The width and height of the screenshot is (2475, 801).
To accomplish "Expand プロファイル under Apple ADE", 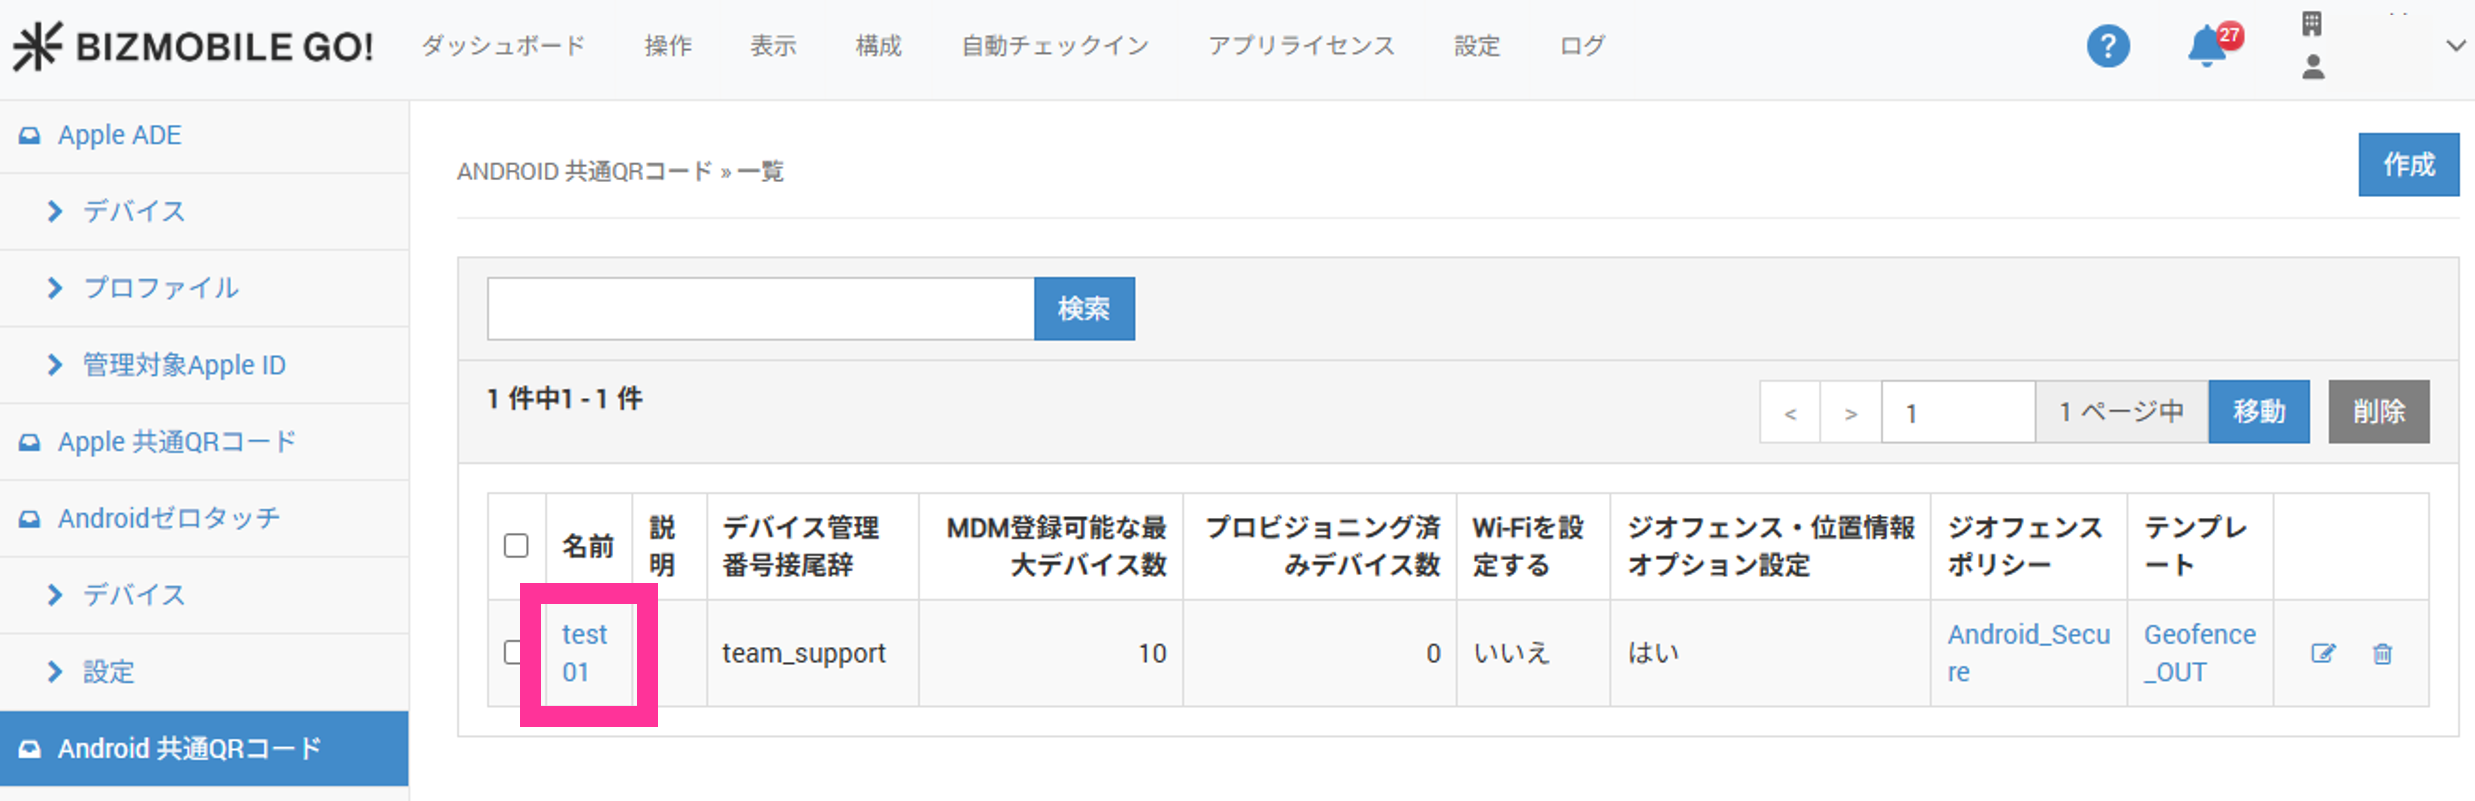I will pos(160,288).
